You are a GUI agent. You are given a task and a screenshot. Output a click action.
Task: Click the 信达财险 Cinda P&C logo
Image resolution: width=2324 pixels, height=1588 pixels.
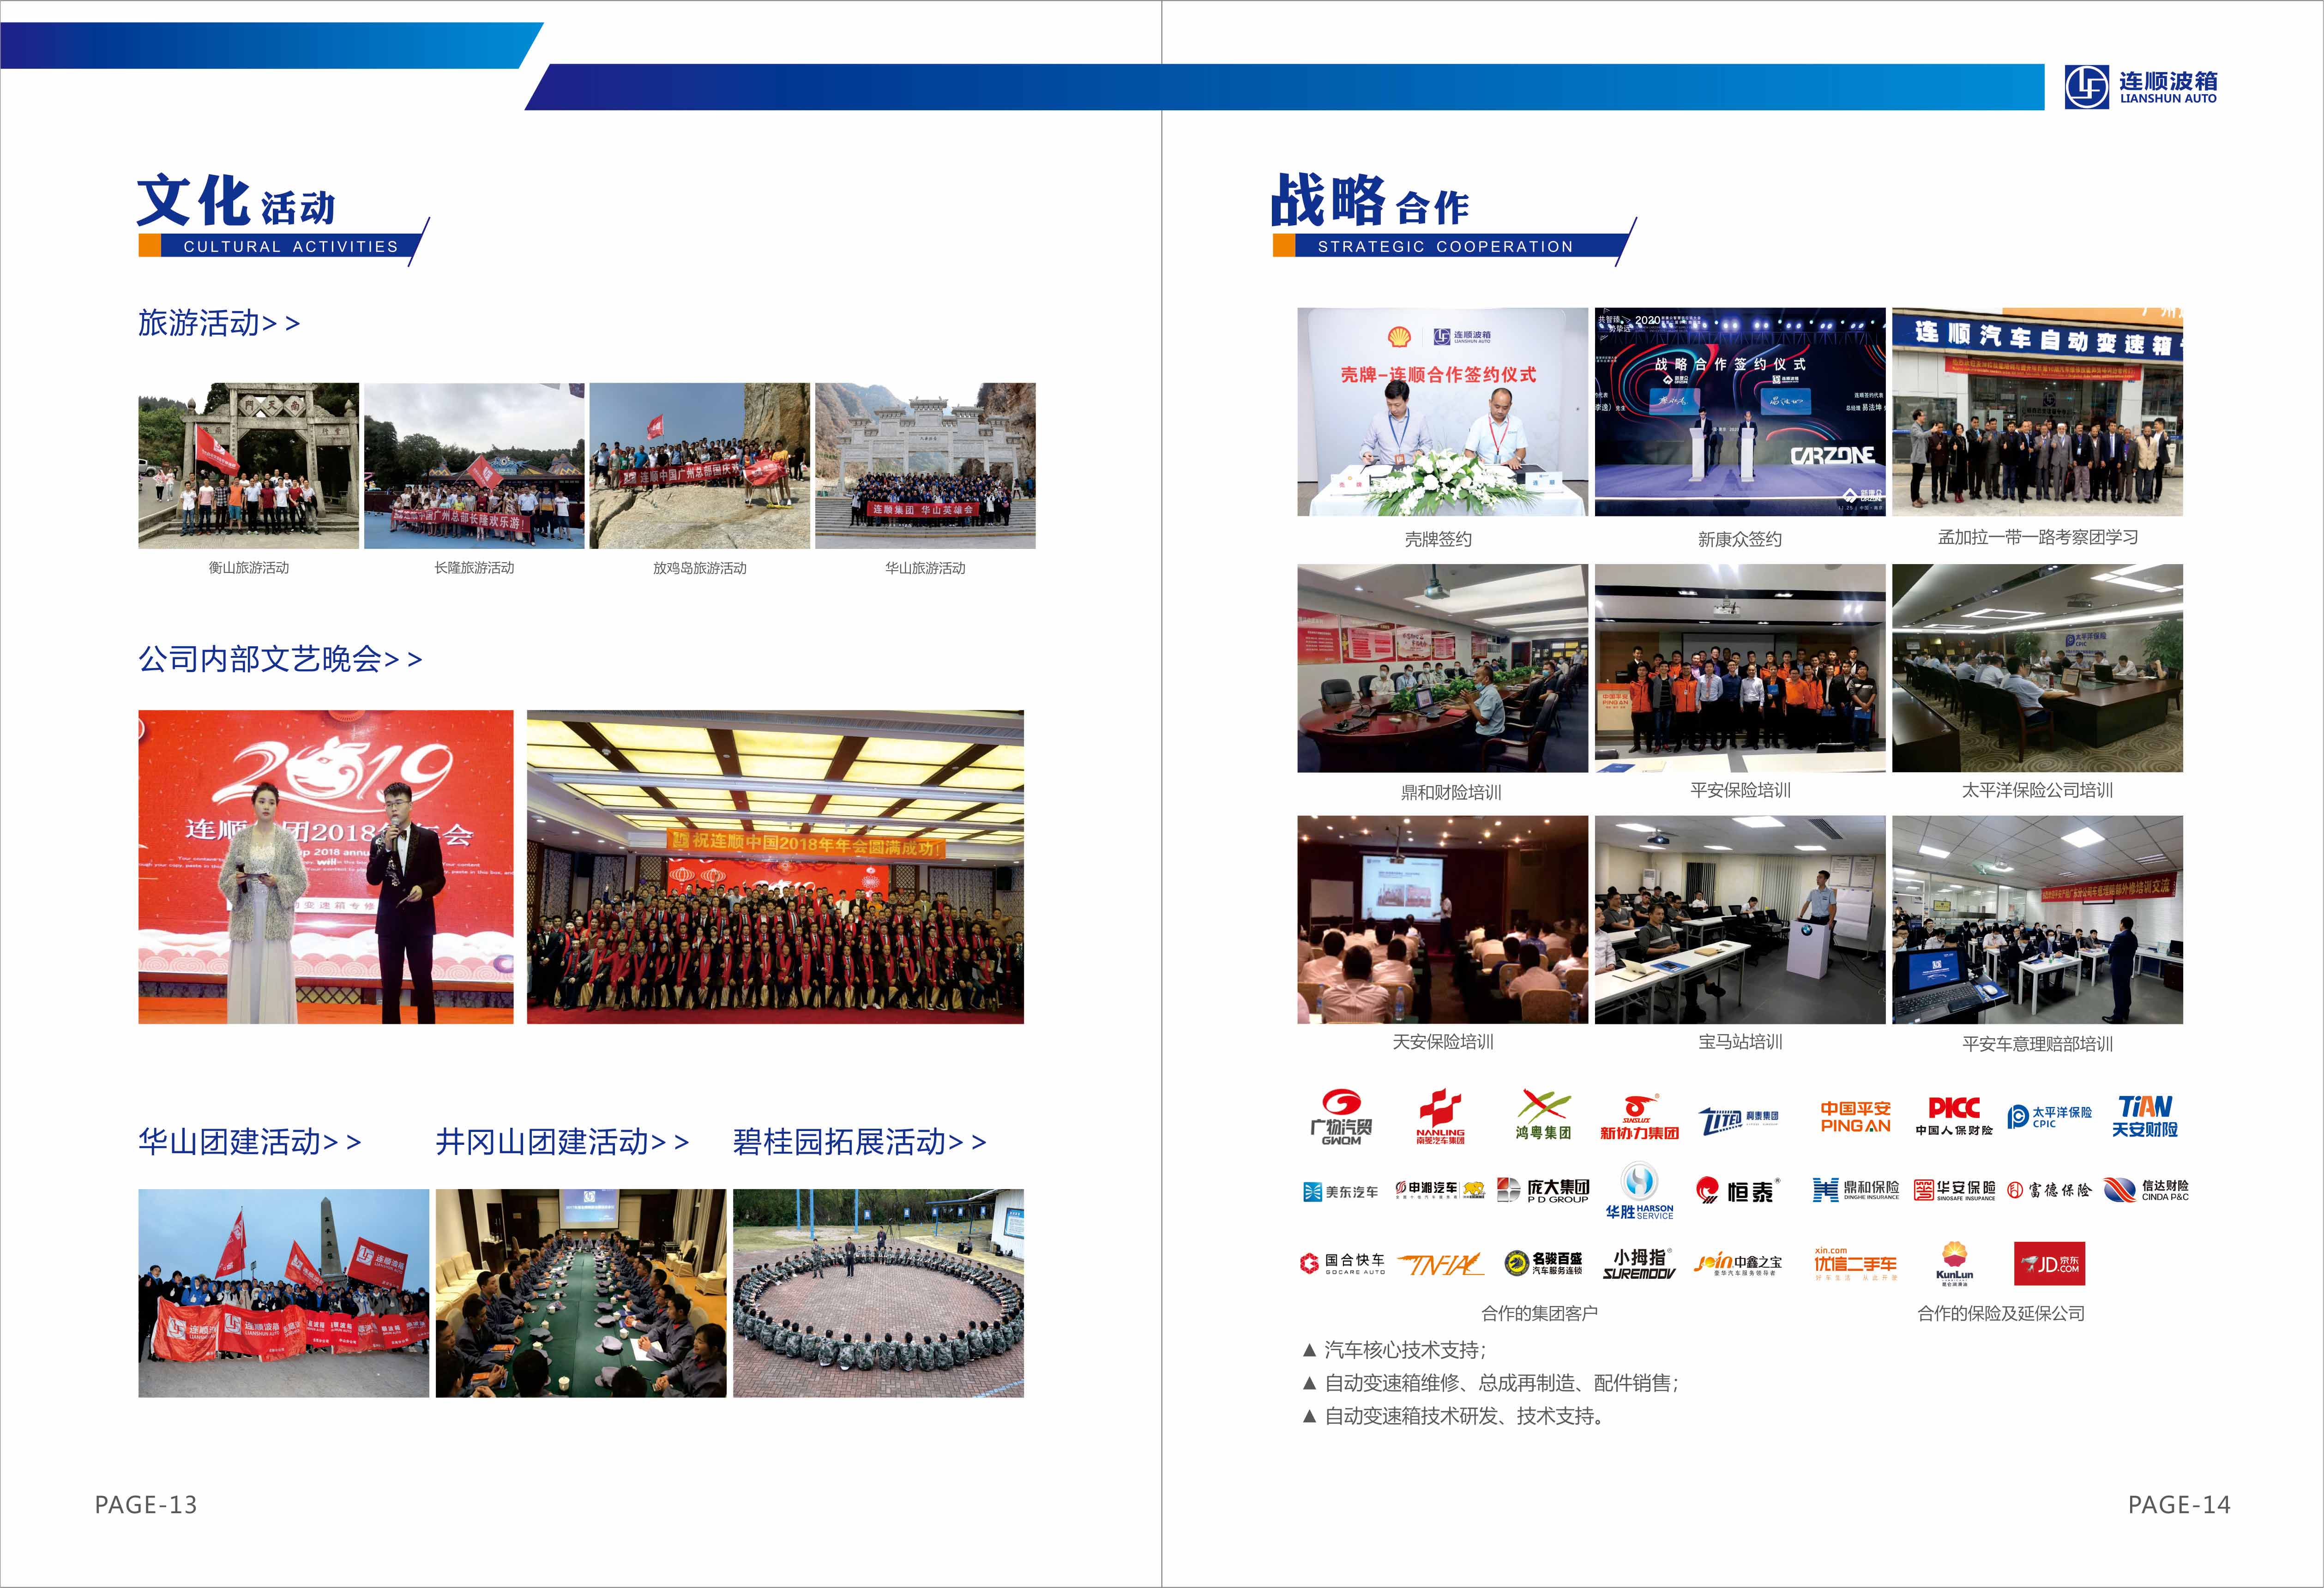point(2146,1189)
